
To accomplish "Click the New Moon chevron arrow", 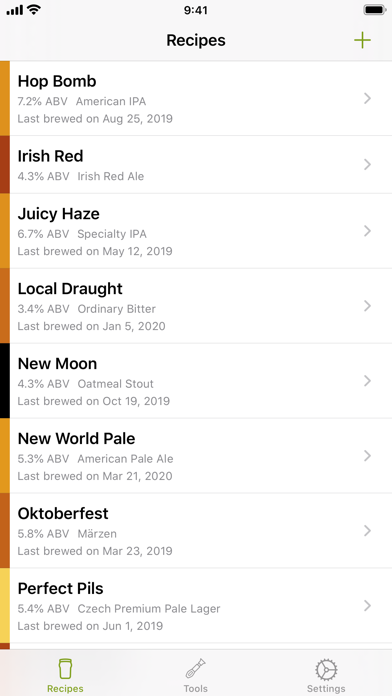I will coord(367,380).
